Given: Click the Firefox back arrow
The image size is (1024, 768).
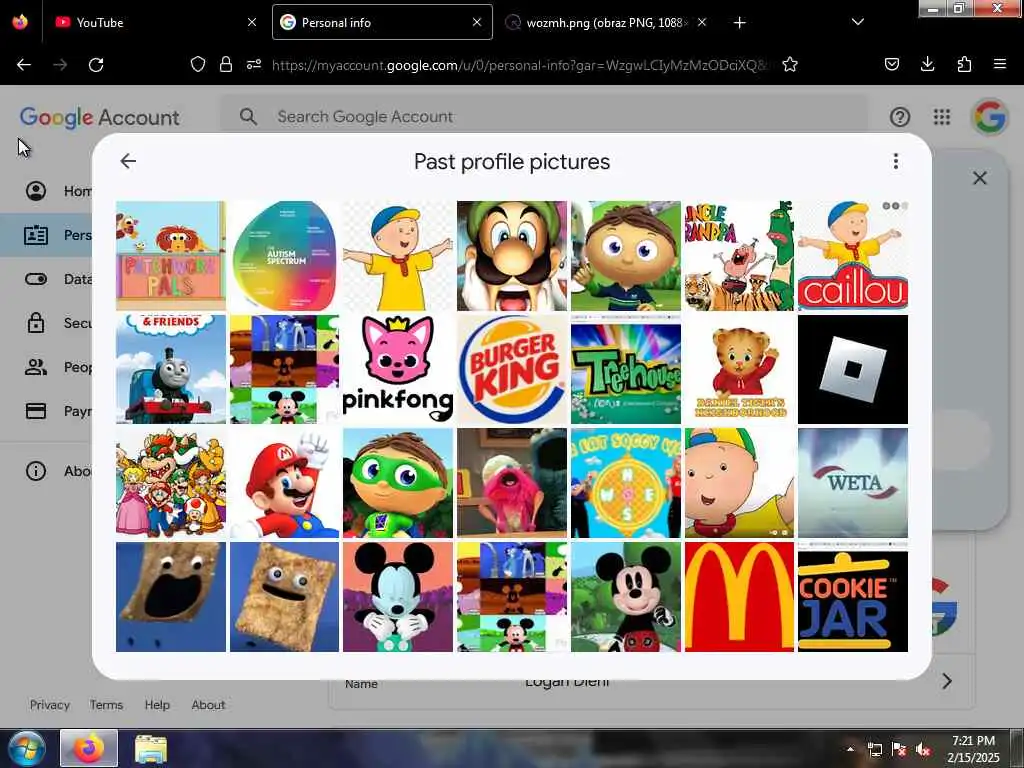Looking at the screenshot, I should click(24, 64).
